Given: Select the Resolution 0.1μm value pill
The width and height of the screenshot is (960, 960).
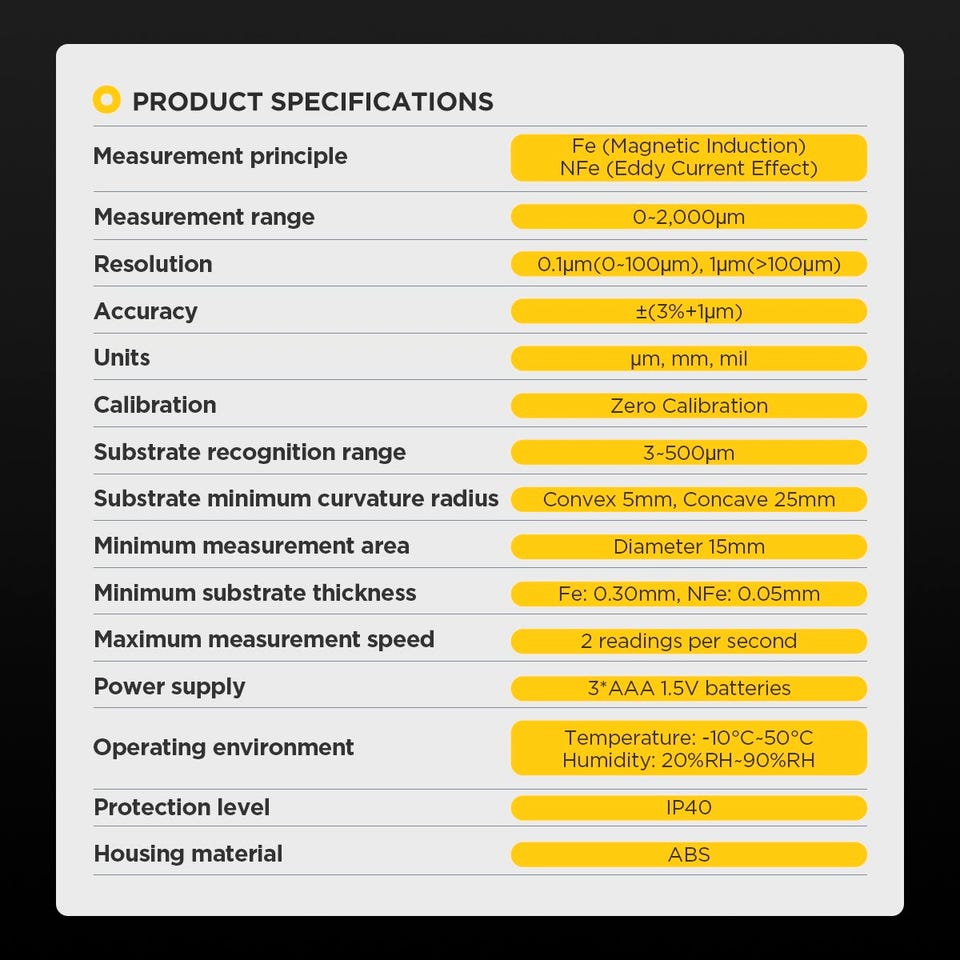Looking at the screenshot, I should click(x=689, y=264).
